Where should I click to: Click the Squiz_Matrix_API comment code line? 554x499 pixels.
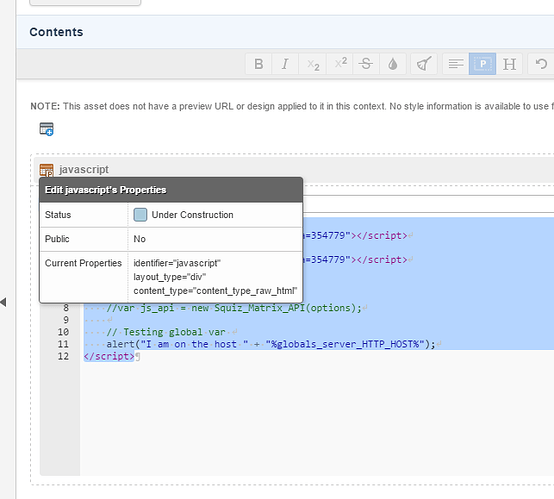point(234,308)
